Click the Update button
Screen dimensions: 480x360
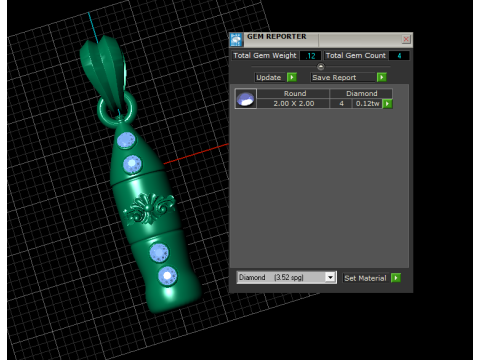(269, 78)
